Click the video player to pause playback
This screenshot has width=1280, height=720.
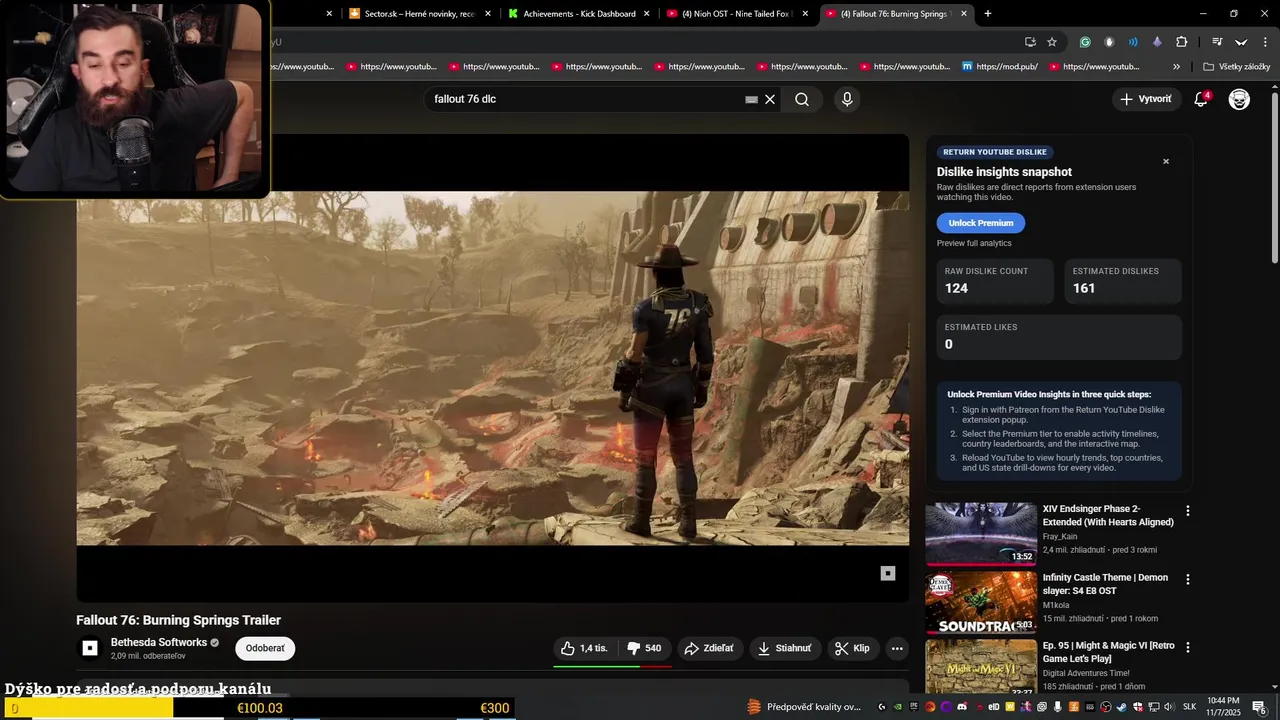[x=493, y=368]
